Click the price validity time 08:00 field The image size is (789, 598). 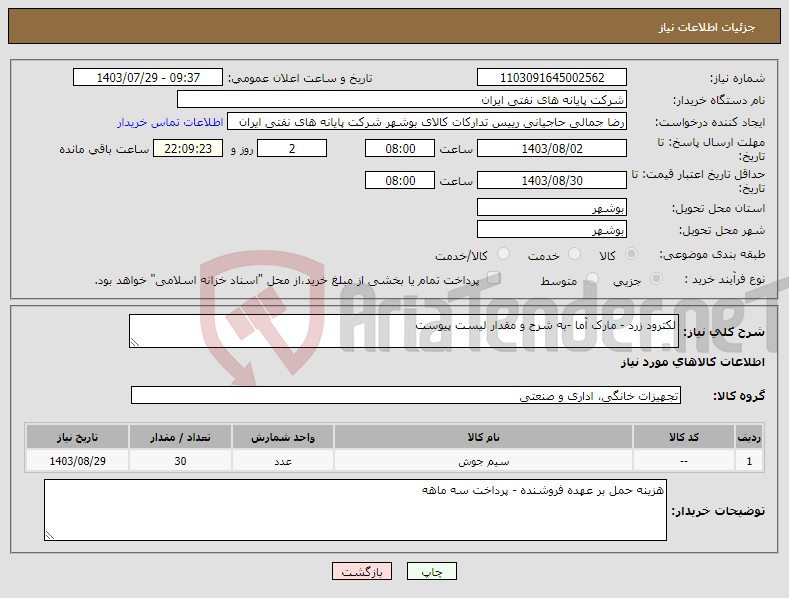click(400, 180)
